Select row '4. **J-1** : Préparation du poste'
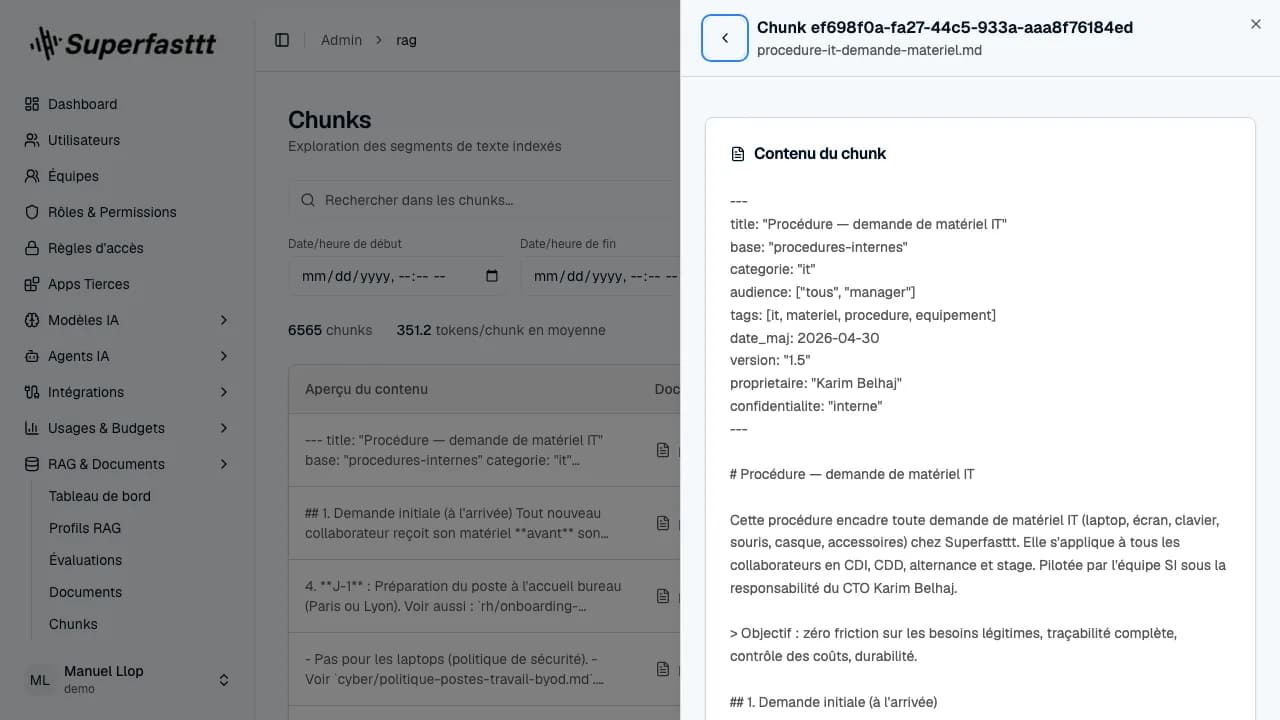The width and height of the screenshot is (1280, 720). pyautogui.click(x=484, y=596)
